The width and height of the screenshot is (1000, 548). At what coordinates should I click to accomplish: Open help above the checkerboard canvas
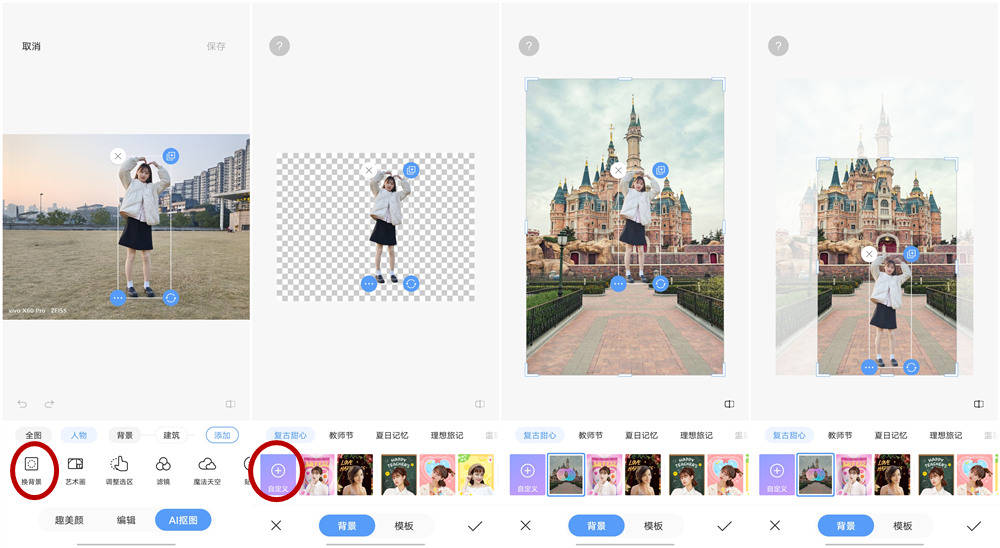(279, 46)
